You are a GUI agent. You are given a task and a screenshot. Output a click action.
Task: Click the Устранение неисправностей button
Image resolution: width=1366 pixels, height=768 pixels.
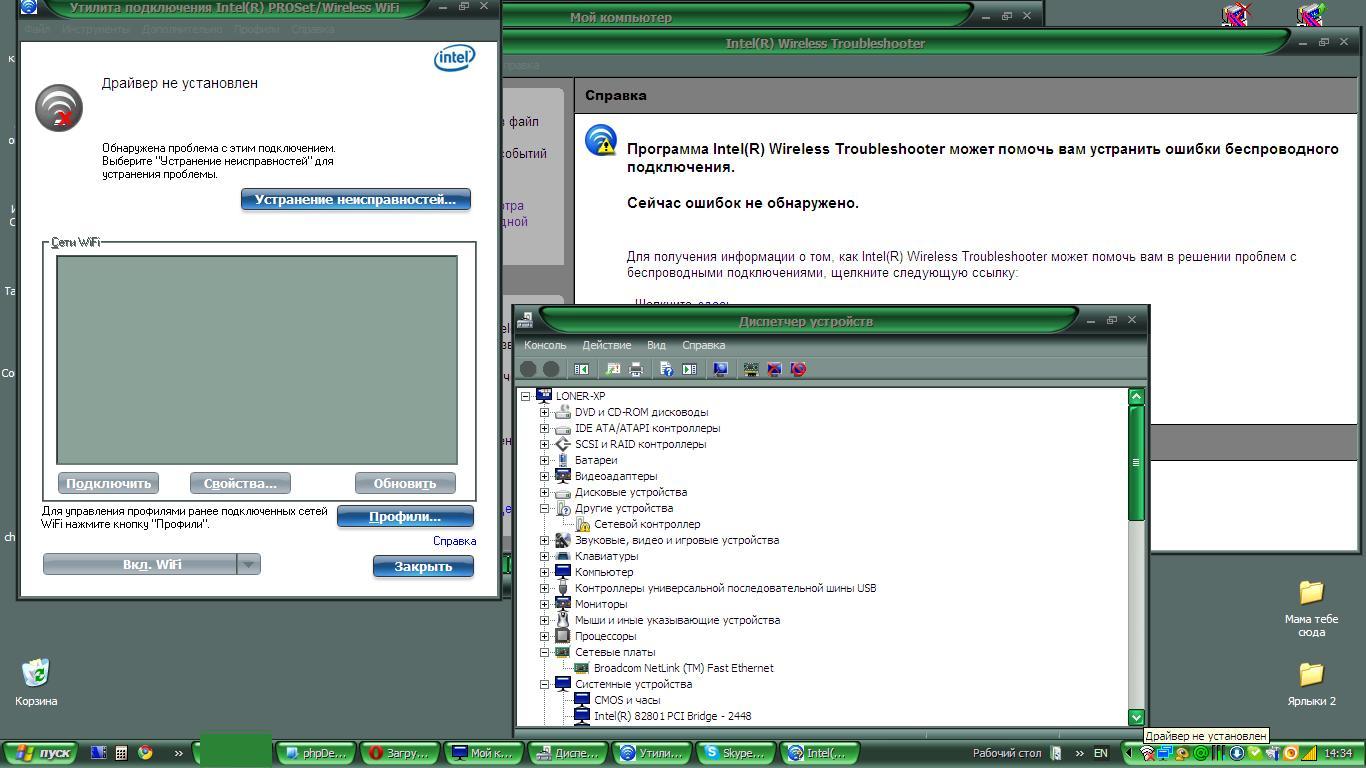pyautogui.click(x=355, y=199)
